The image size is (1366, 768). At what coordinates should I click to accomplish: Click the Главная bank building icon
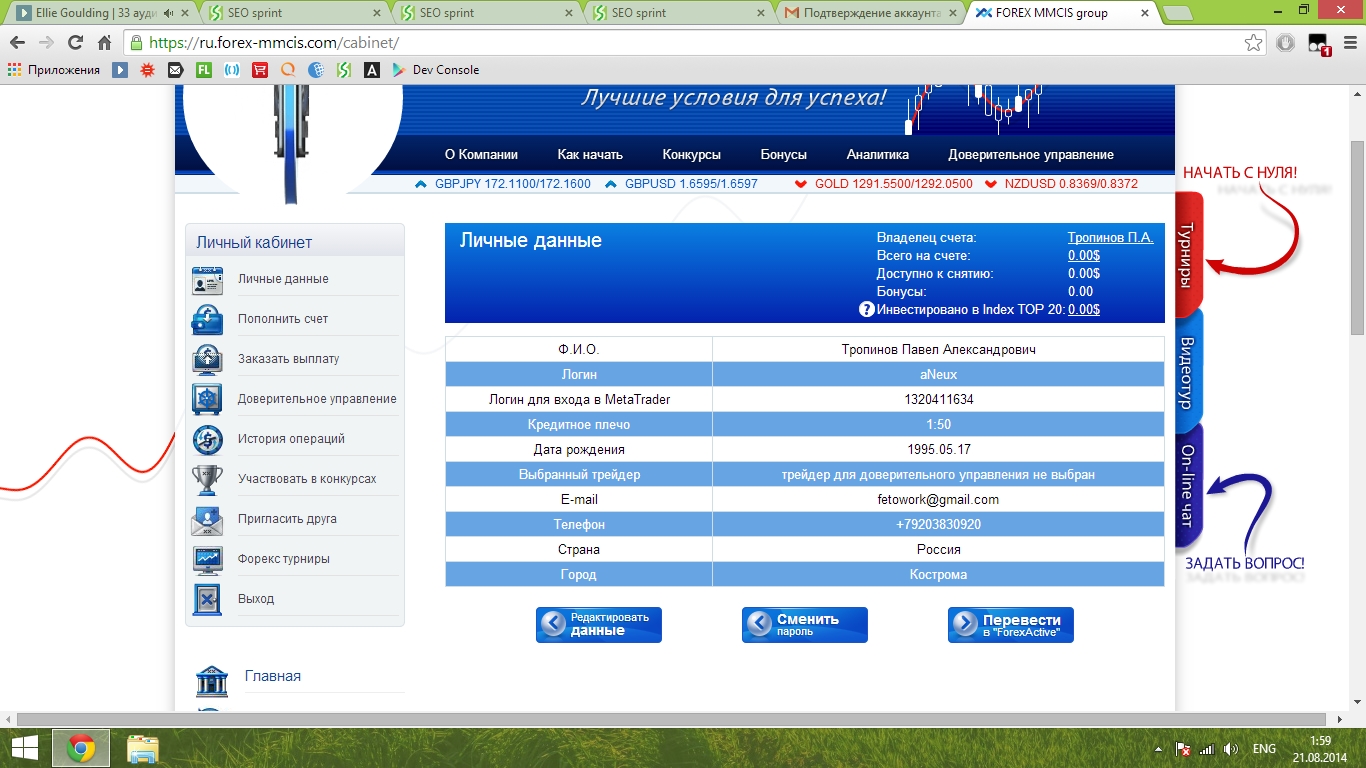[212, 680]
